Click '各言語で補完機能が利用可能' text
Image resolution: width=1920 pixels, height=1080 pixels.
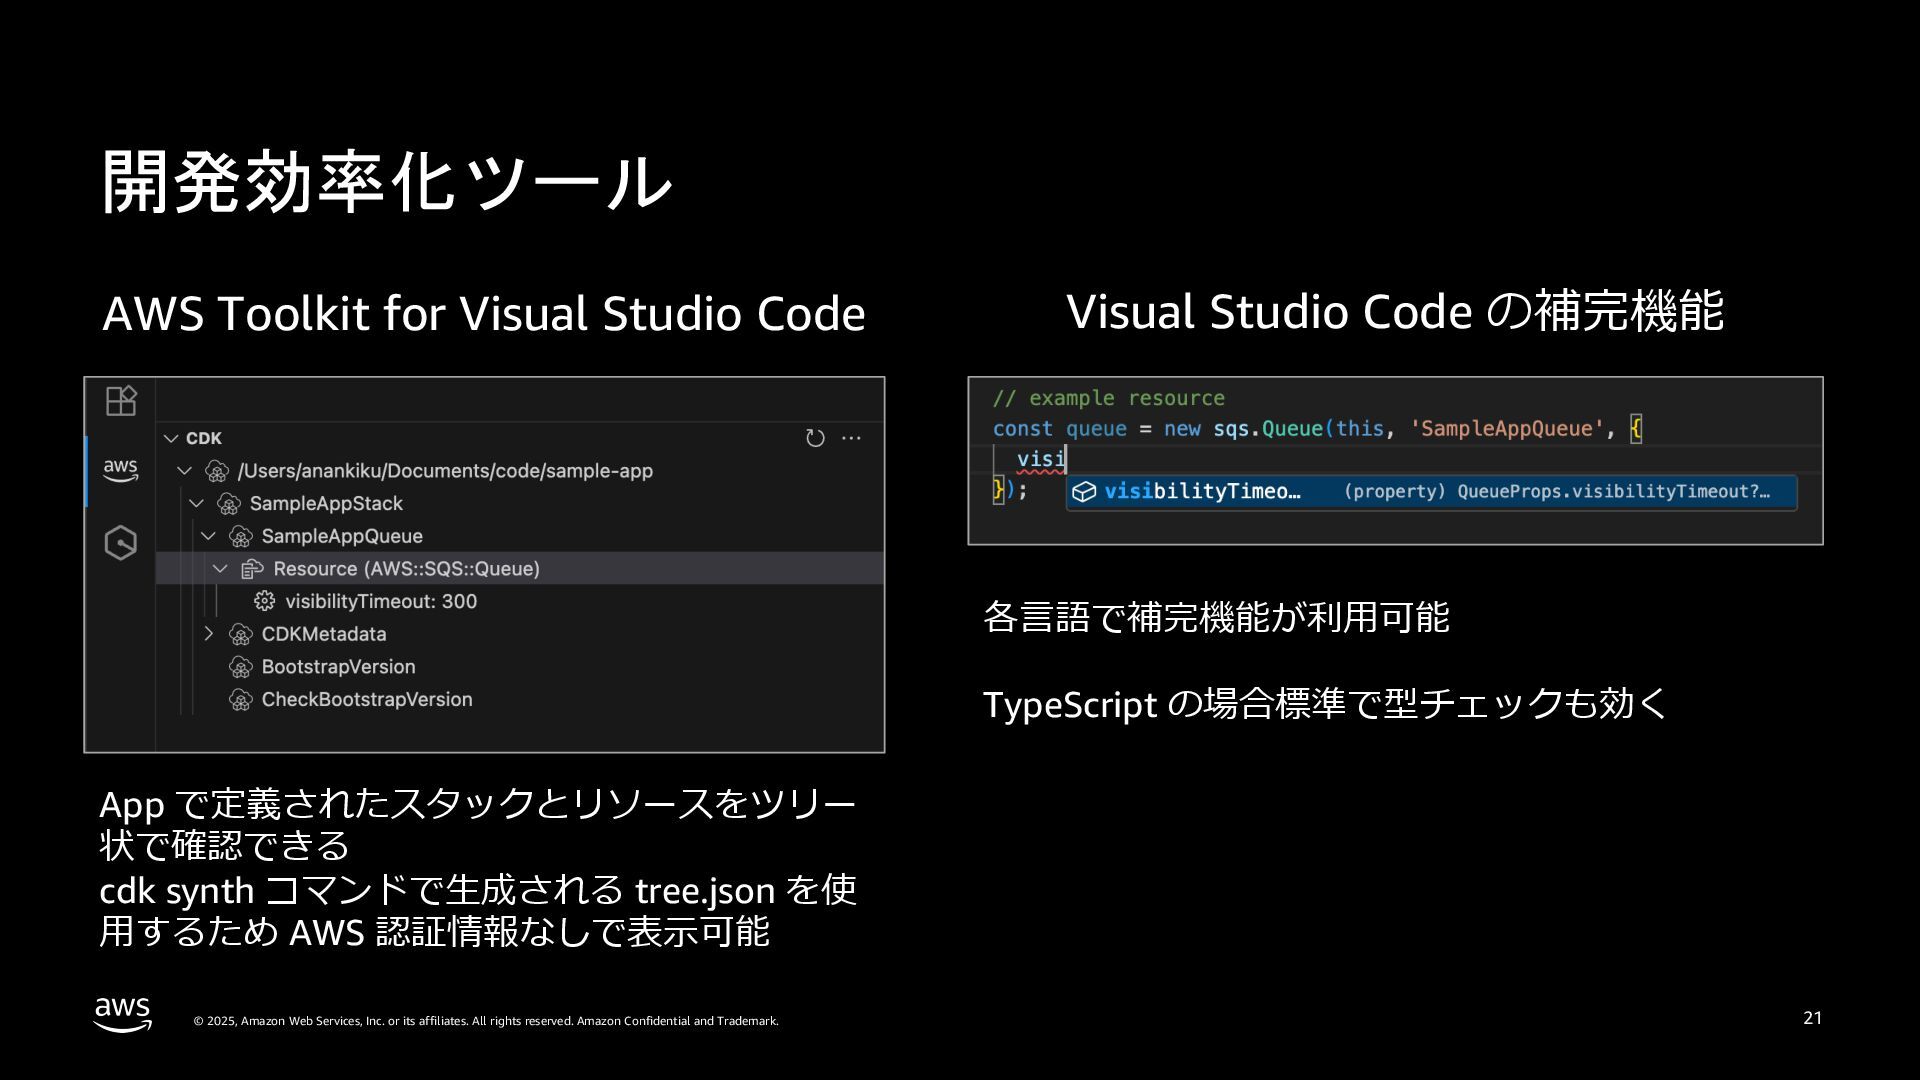tap(1216, 617)
